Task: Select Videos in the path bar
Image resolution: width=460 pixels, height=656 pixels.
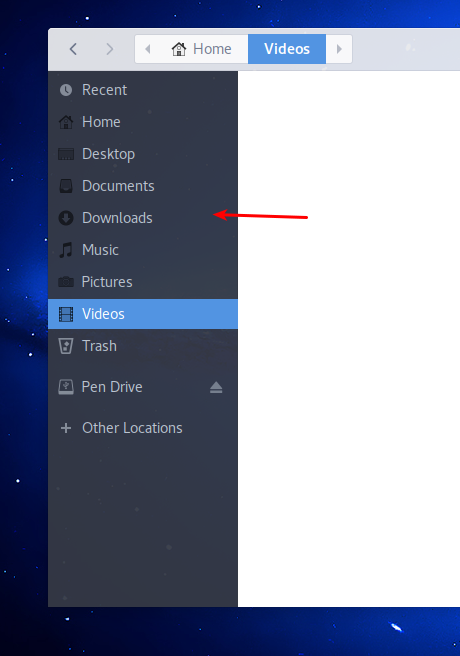Action: [x=287, y=49]
